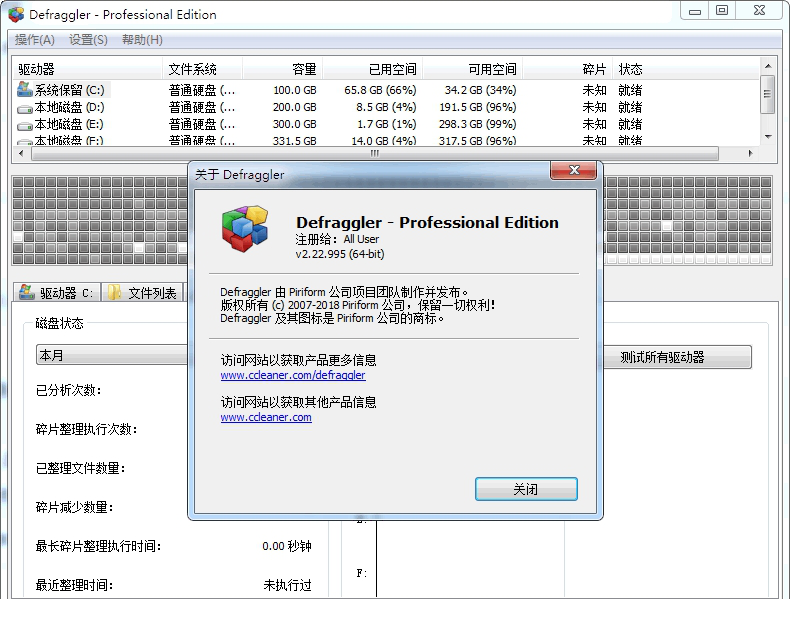Click the drive list scroll up arrow

(x=767, y=66)
